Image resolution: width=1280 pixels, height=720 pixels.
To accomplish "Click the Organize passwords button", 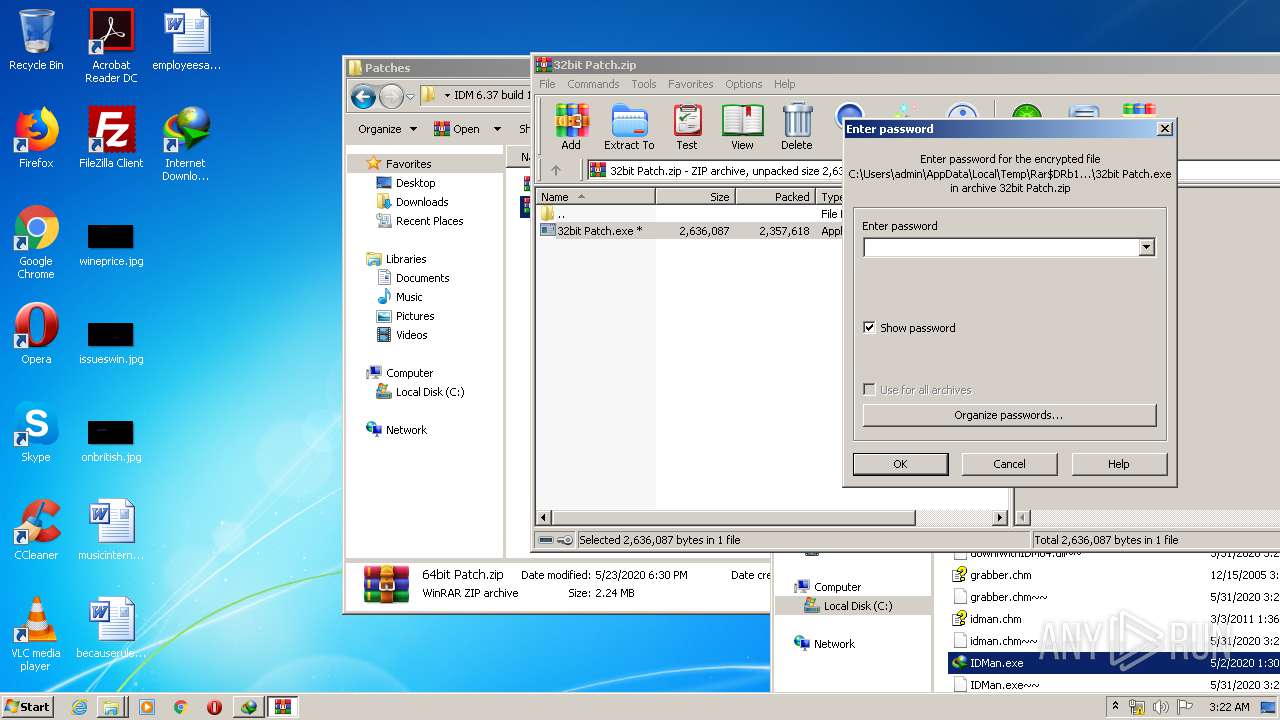I will [1009, 415].
